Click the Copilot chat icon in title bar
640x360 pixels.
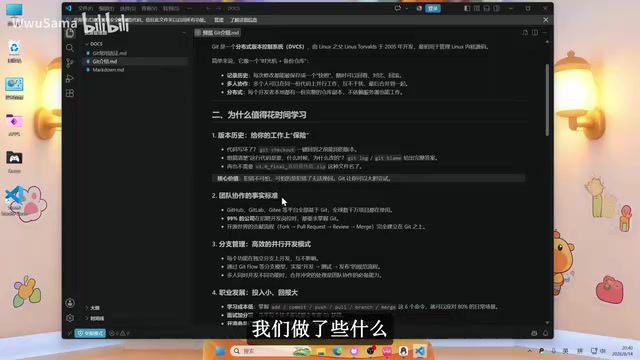pos(398,8)
